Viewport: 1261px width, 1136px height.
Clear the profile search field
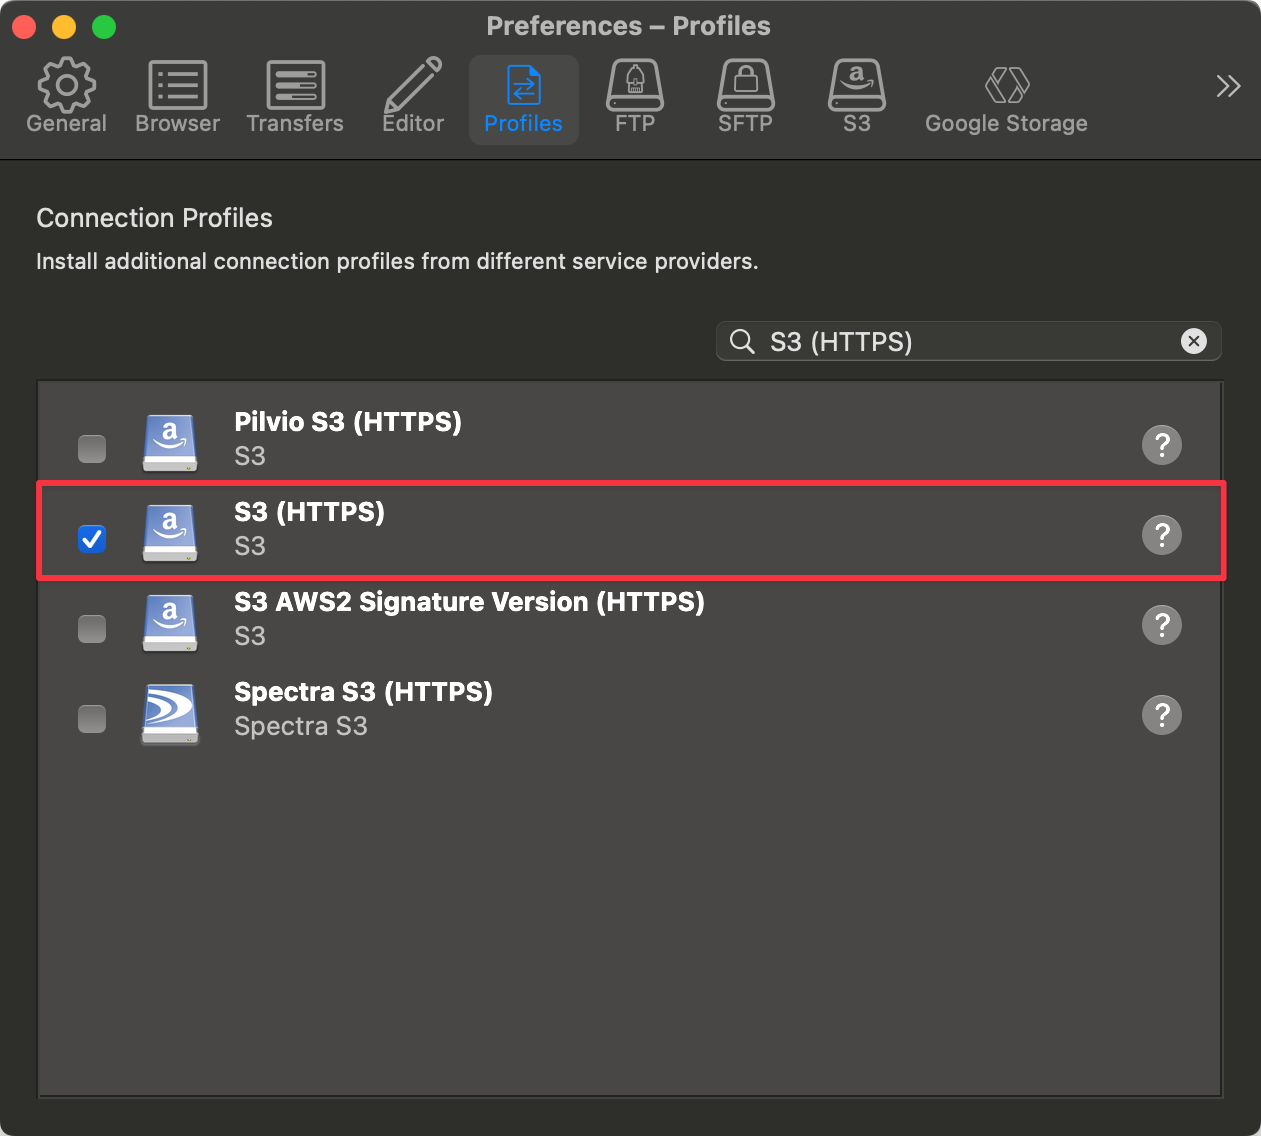pos(1194,341)
